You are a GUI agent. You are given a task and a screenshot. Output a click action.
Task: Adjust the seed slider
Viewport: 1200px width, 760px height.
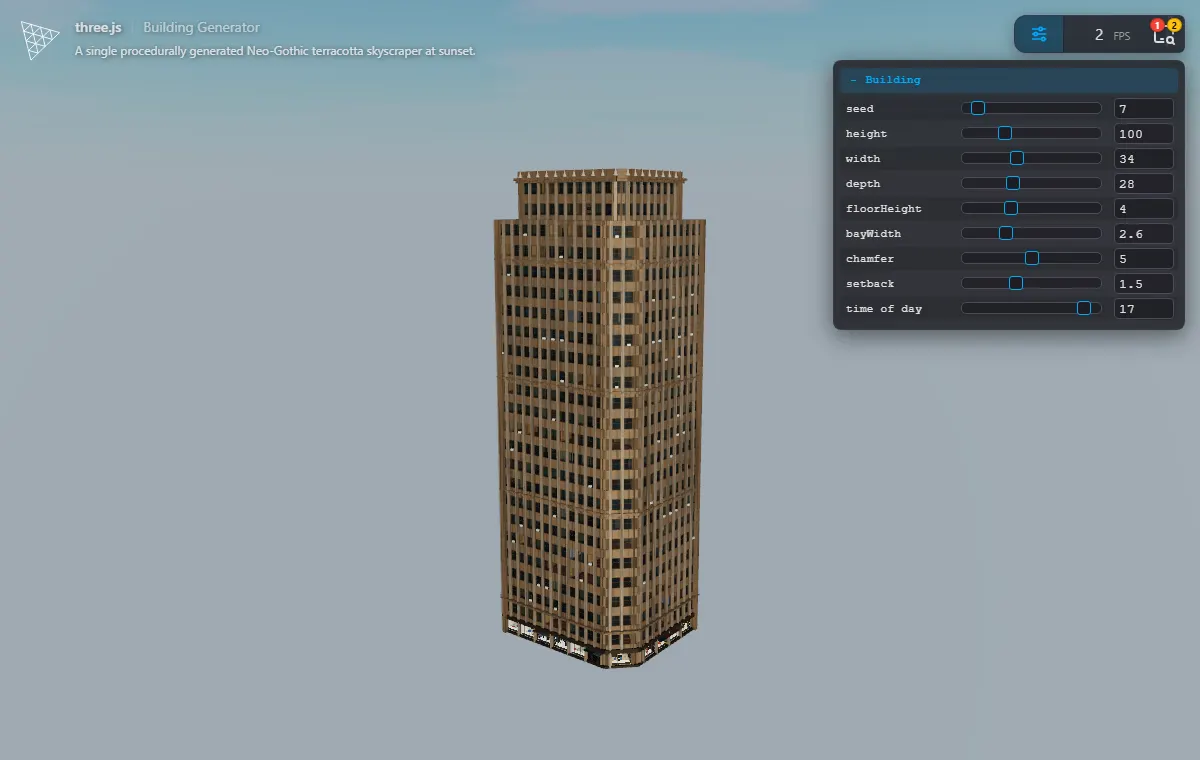(x=1031, y=108)
